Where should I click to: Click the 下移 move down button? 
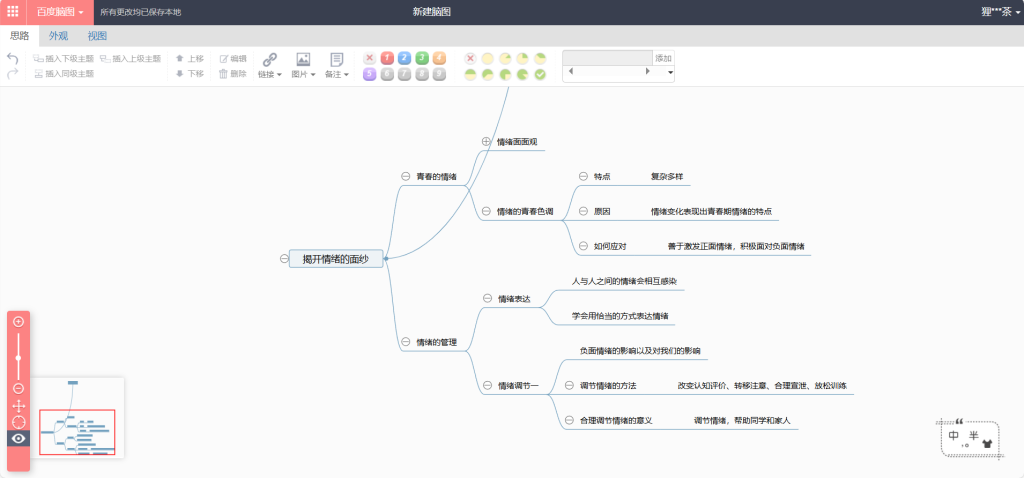coord(189,74)
